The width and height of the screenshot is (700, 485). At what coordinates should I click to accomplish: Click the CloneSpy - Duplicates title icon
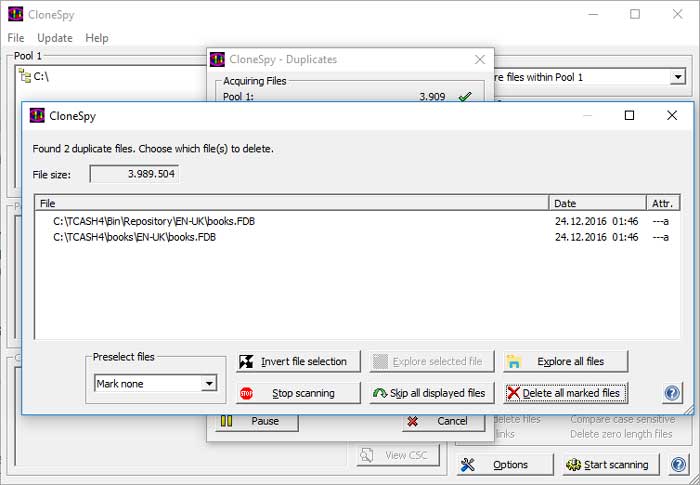(217, 59)
